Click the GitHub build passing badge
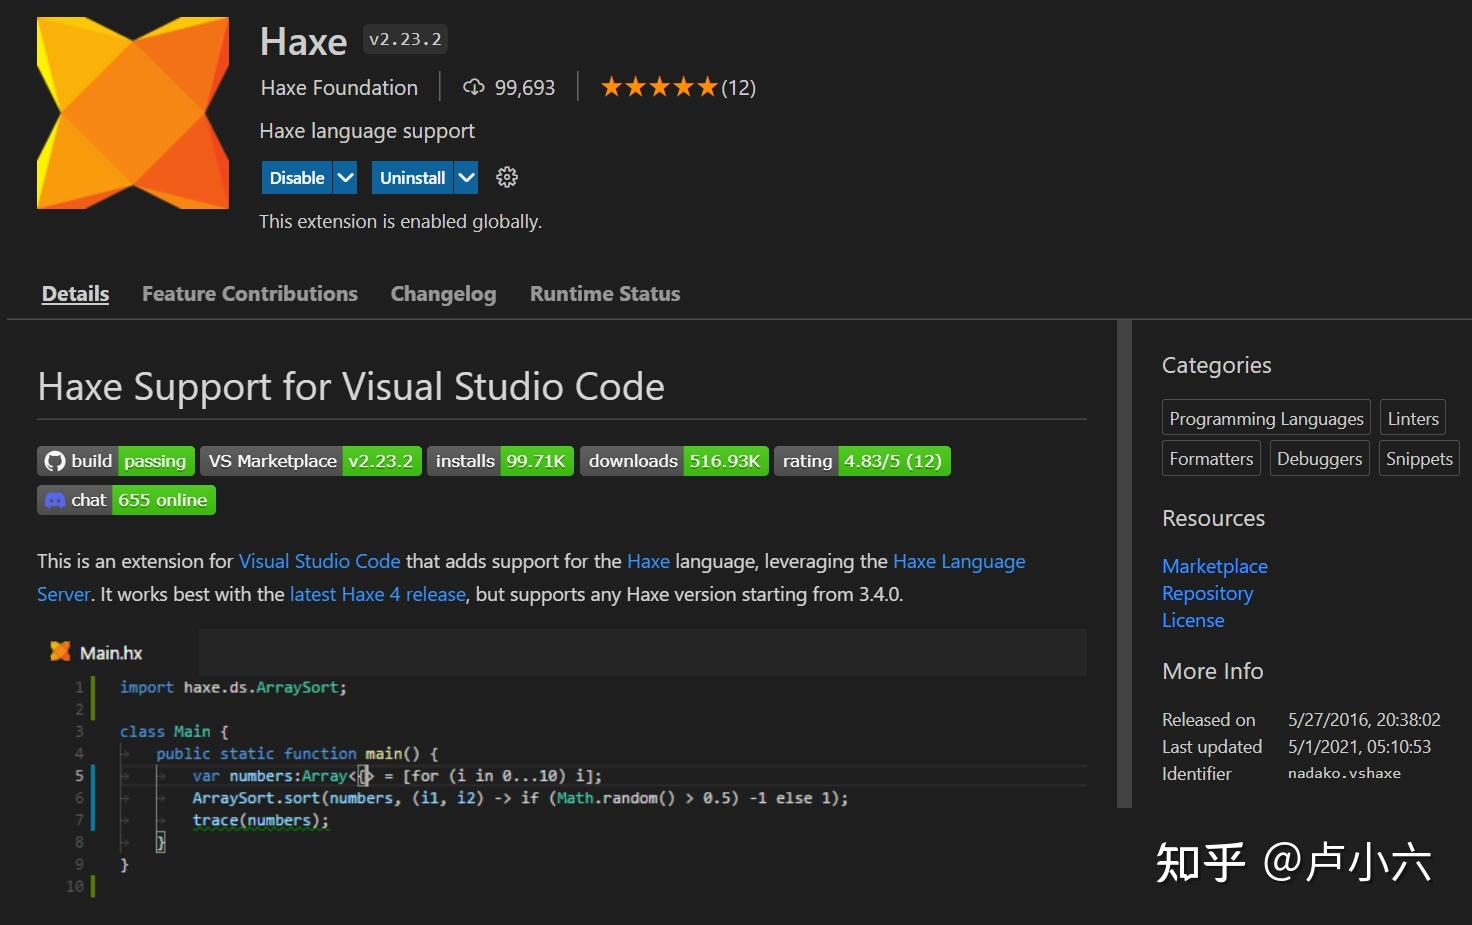The width and height of the screenshot is (1472, 925). (x=116, y=461)
